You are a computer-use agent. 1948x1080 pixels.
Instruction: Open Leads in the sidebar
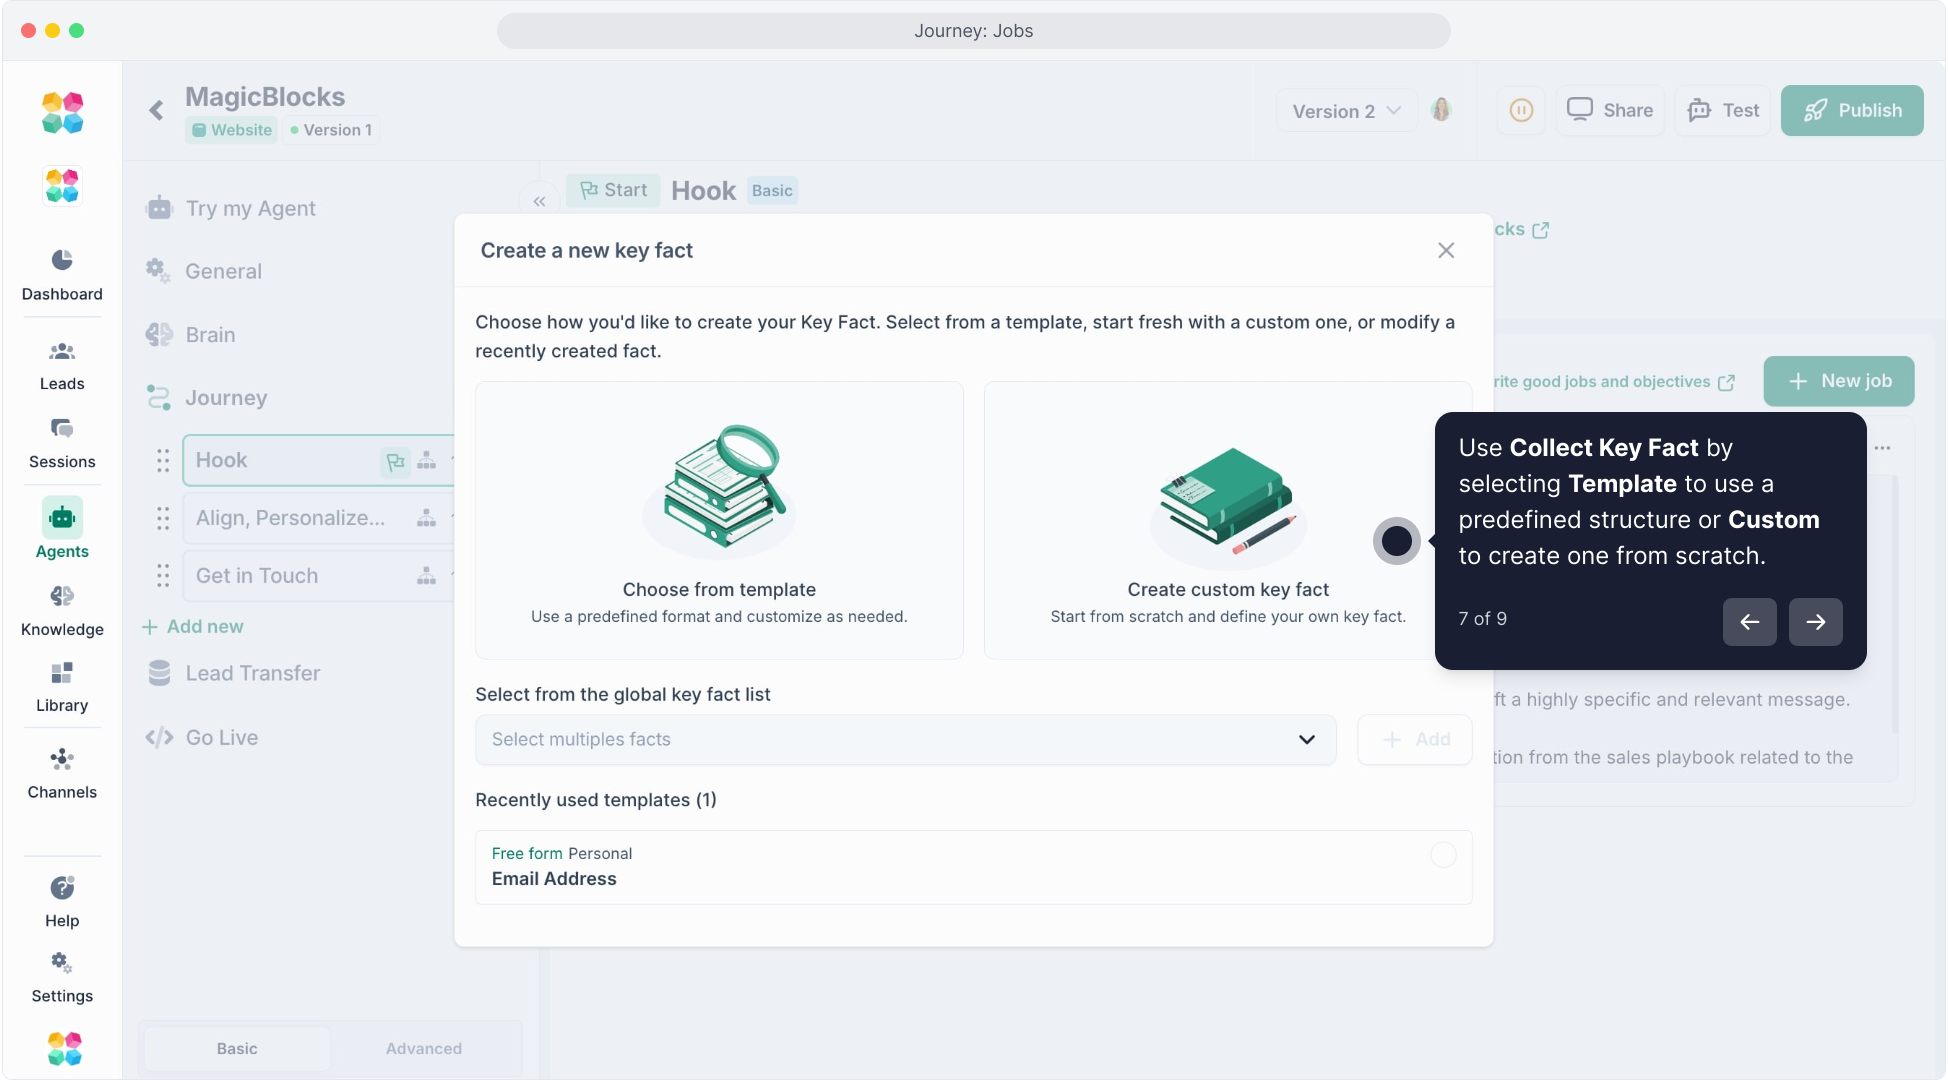click(x=62, y=352)
